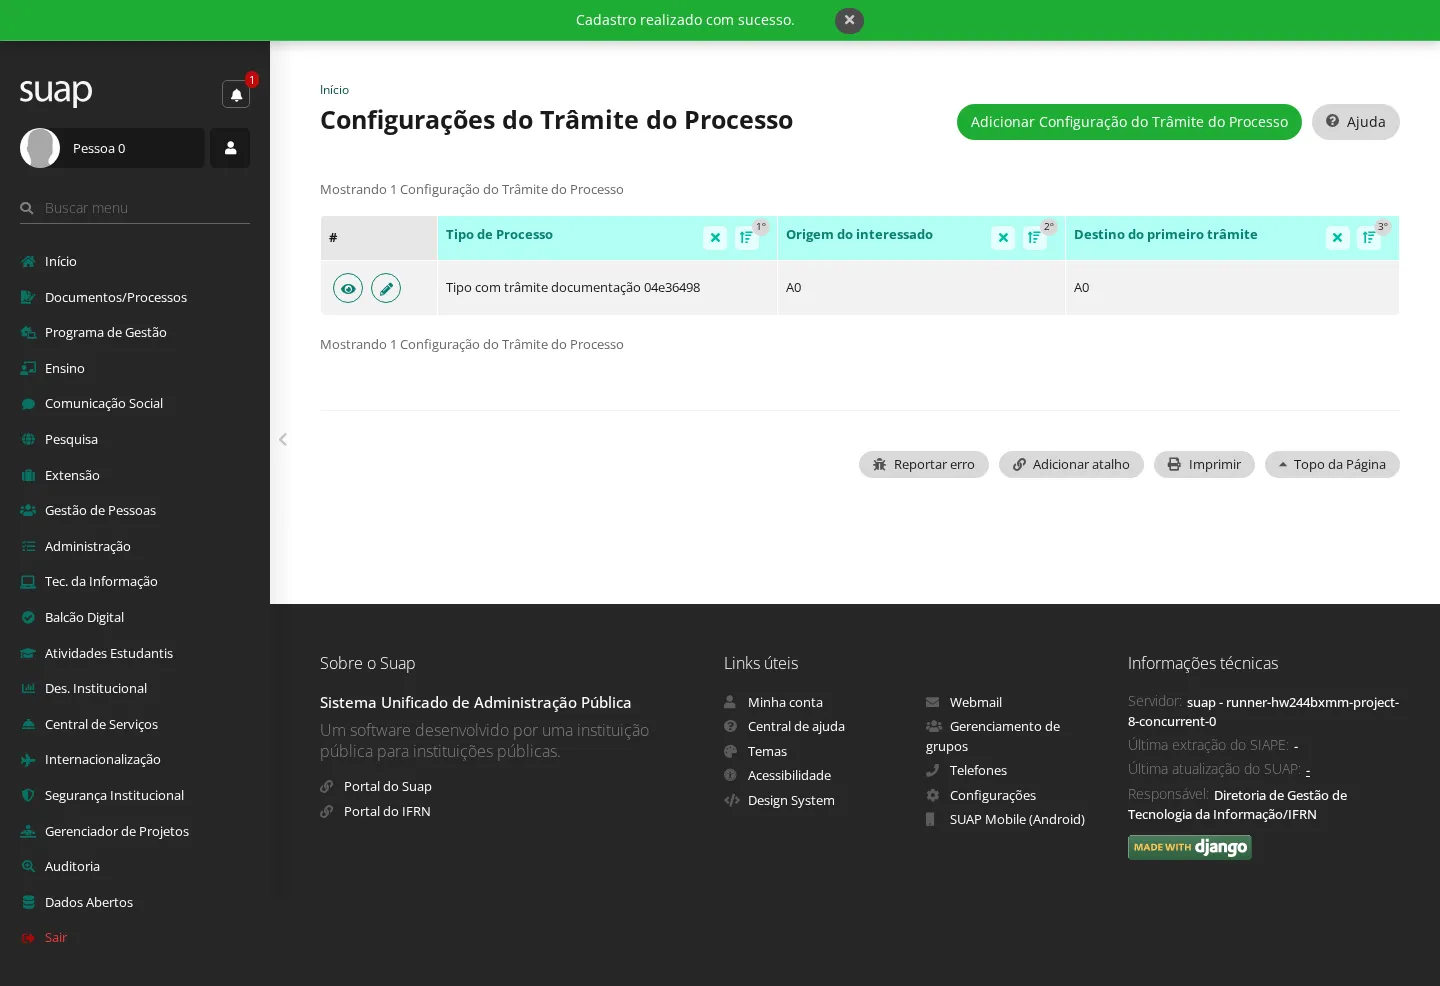Expand Gestão de Pessoas menu

[135, 510]
